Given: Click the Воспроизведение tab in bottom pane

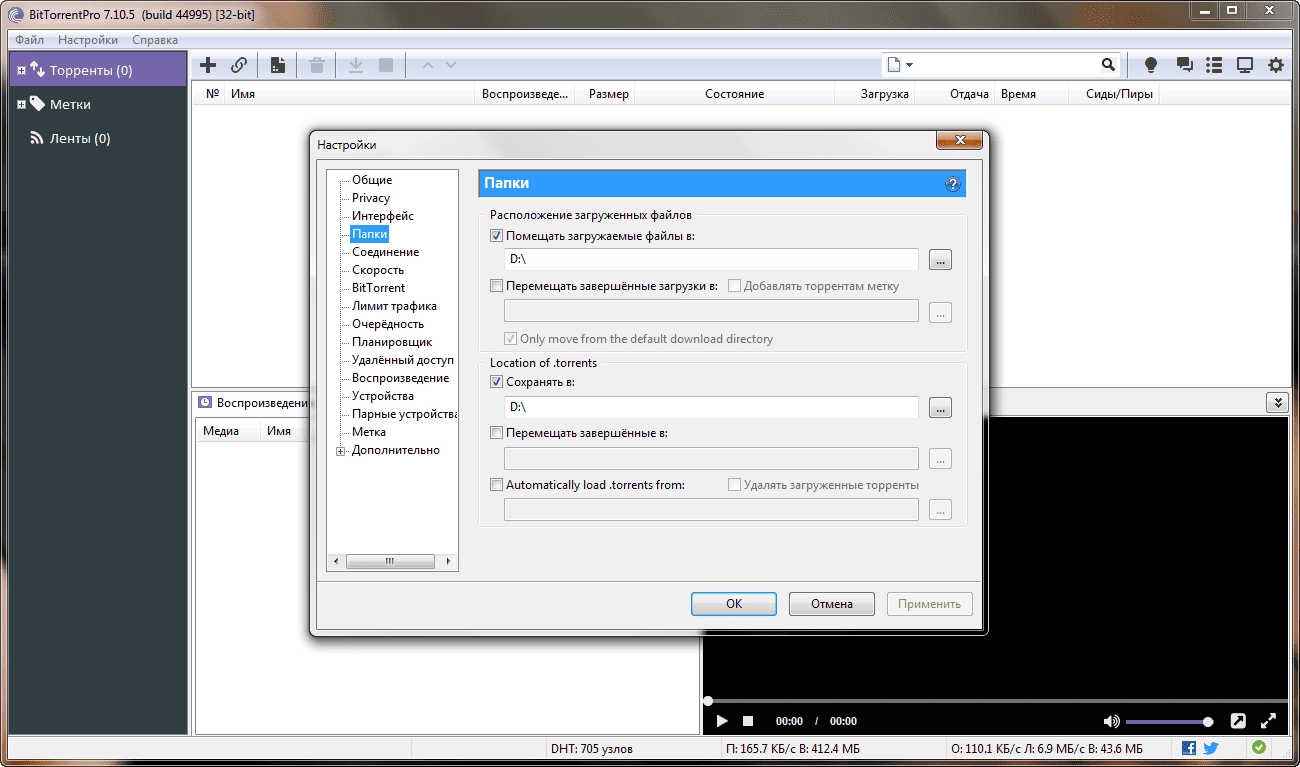Looking at the screenshot, I should coord(255,403).
